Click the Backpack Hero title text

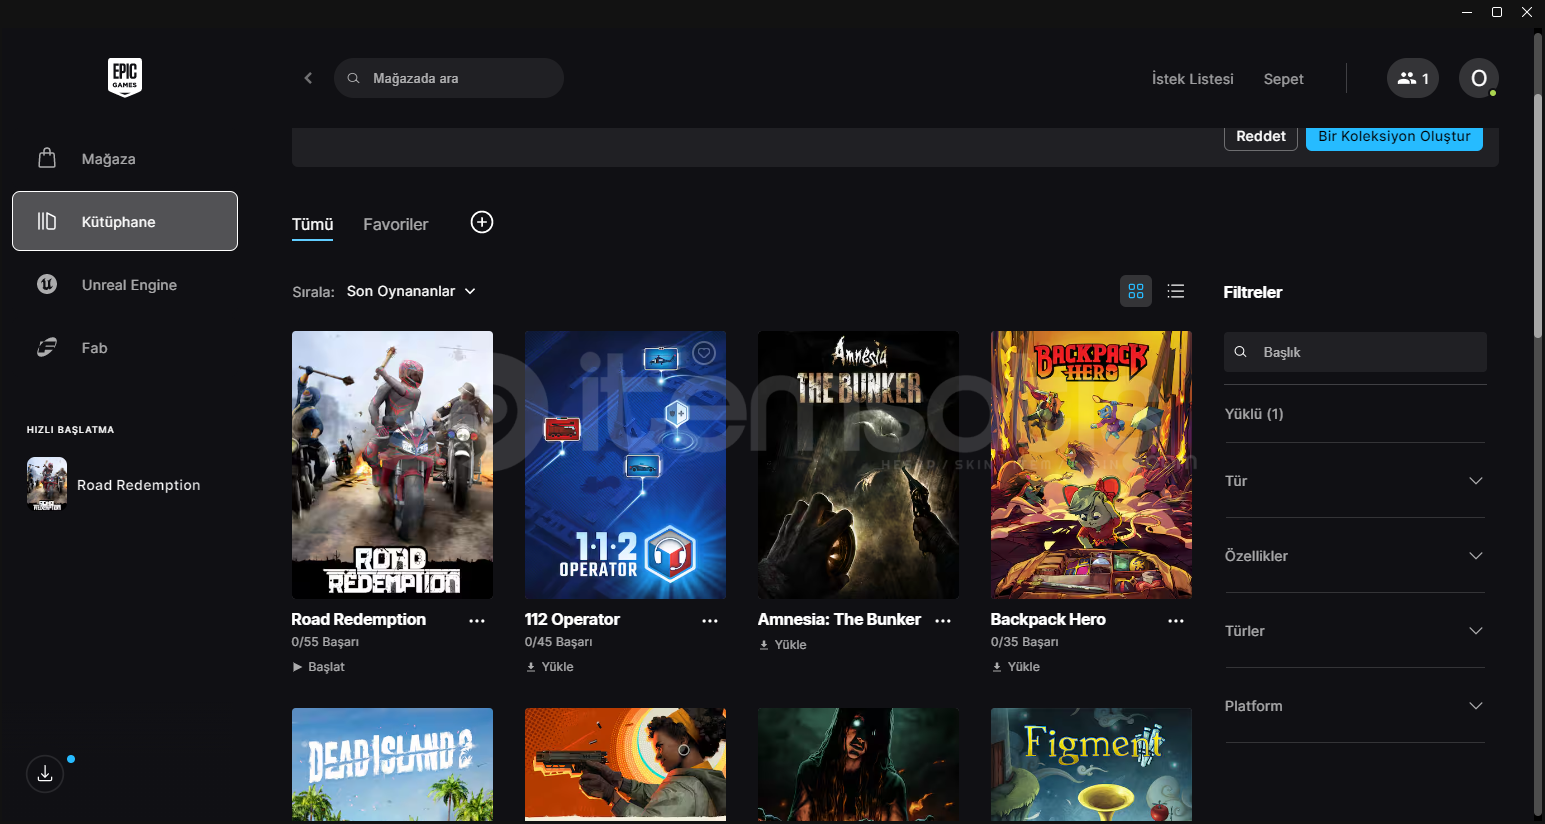1048,620
